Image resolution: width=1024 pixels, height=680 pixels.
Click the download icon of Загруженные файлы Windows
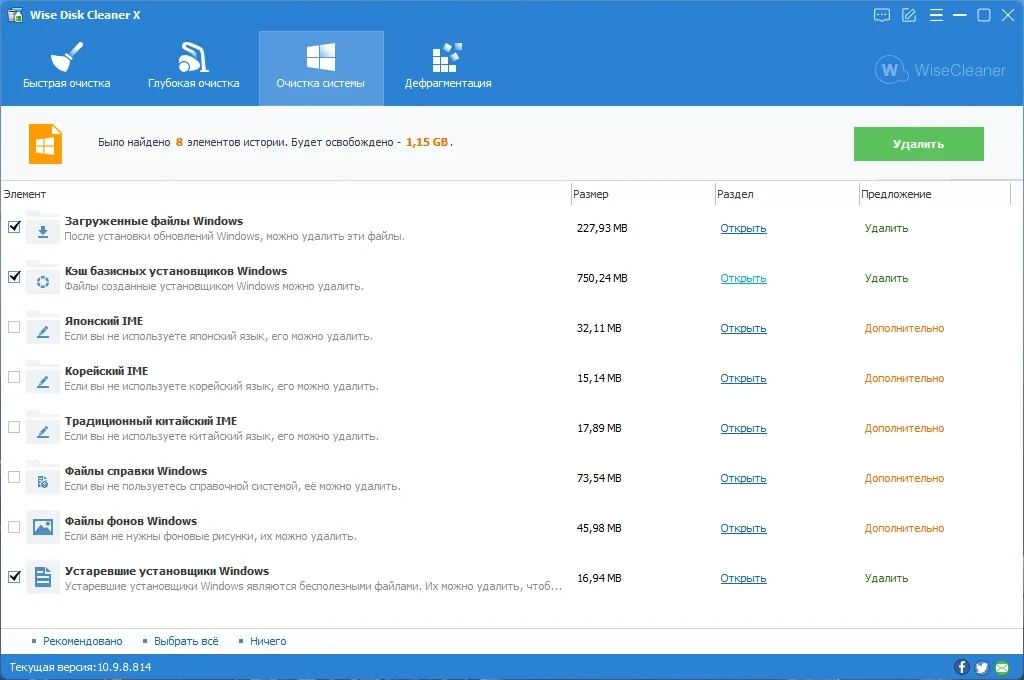(43, 228)
